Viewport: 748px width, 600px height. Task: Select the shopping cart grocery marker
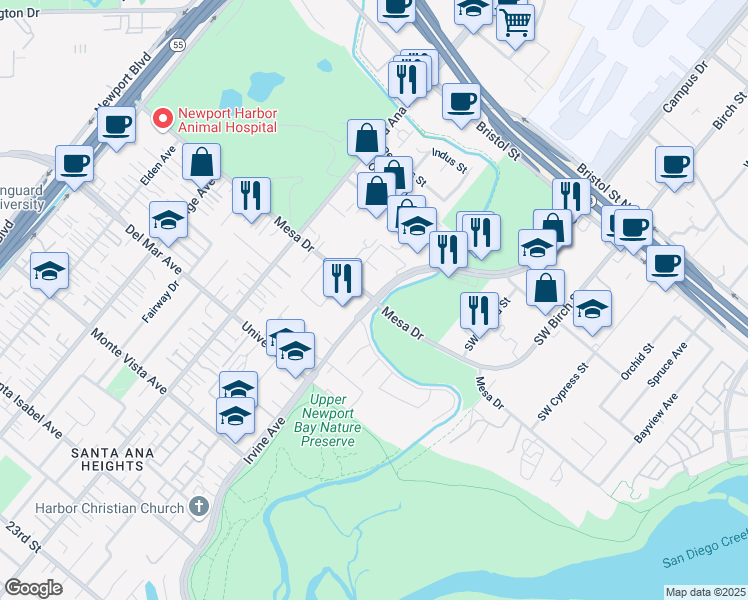click(515, 25)
